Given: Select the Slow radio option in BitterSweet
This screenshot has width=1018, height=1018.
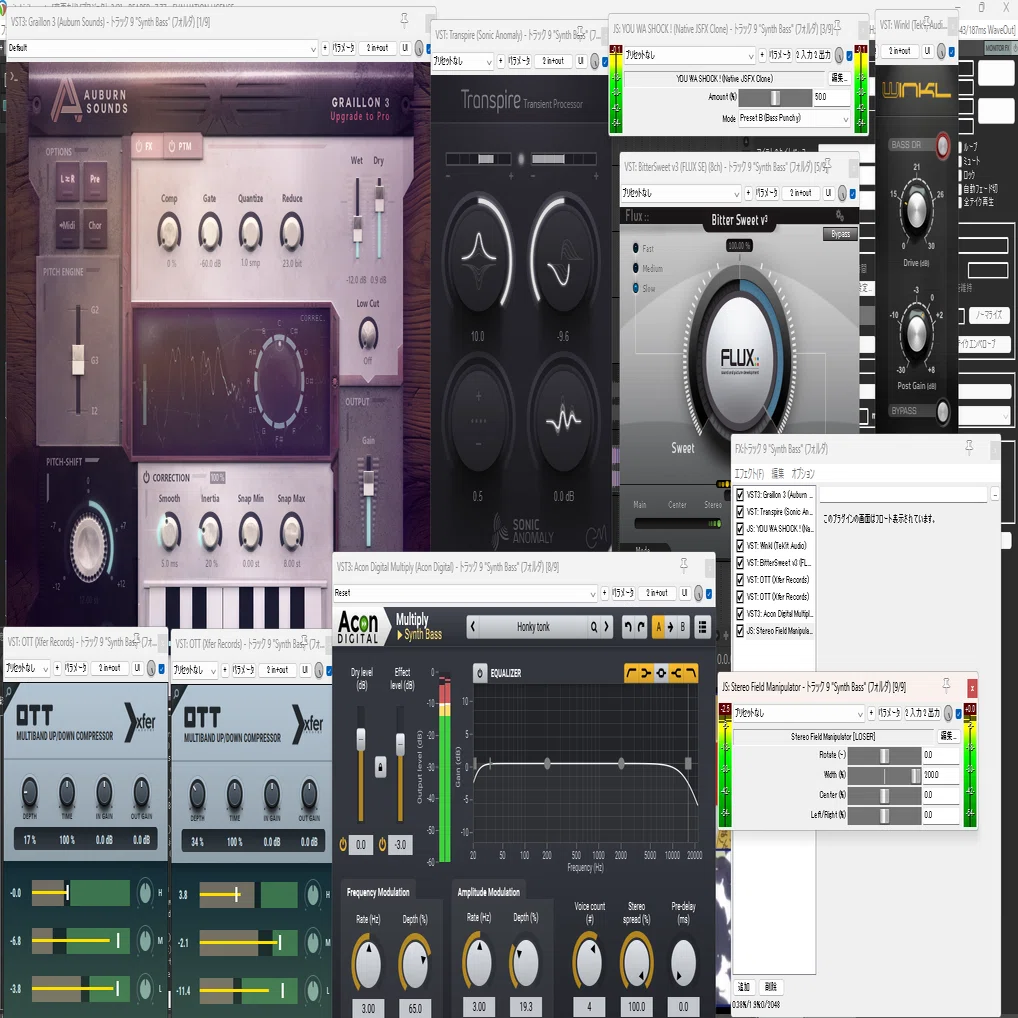Looking at the screenshot, I should click(636, 288).
